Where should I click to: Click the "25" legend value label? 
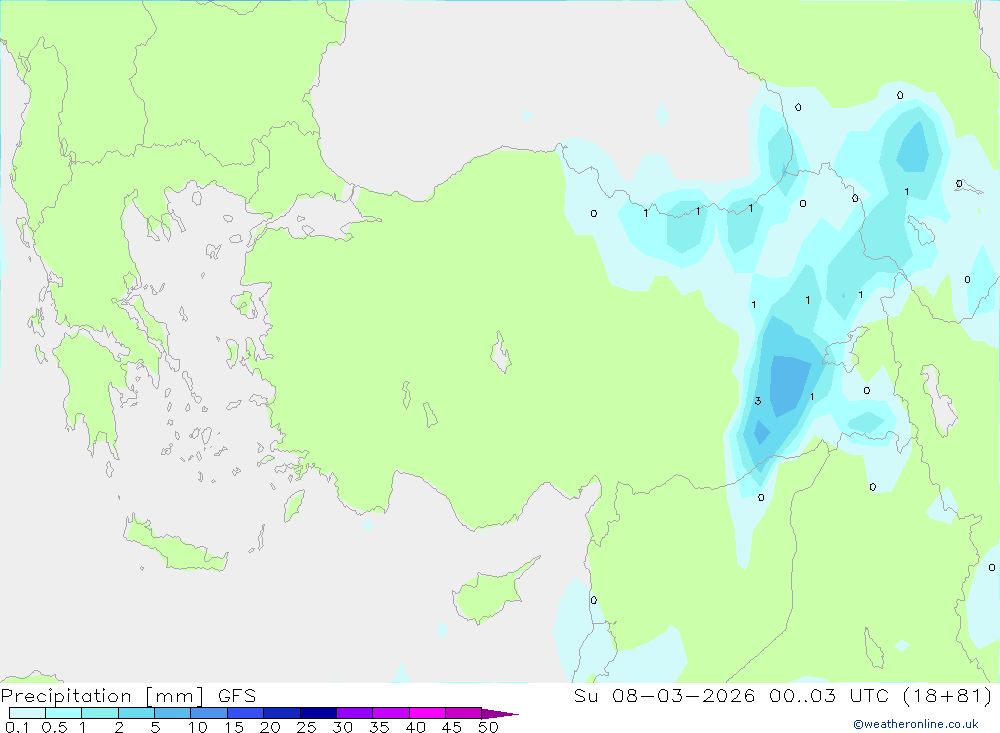click(x=306, y=727)
